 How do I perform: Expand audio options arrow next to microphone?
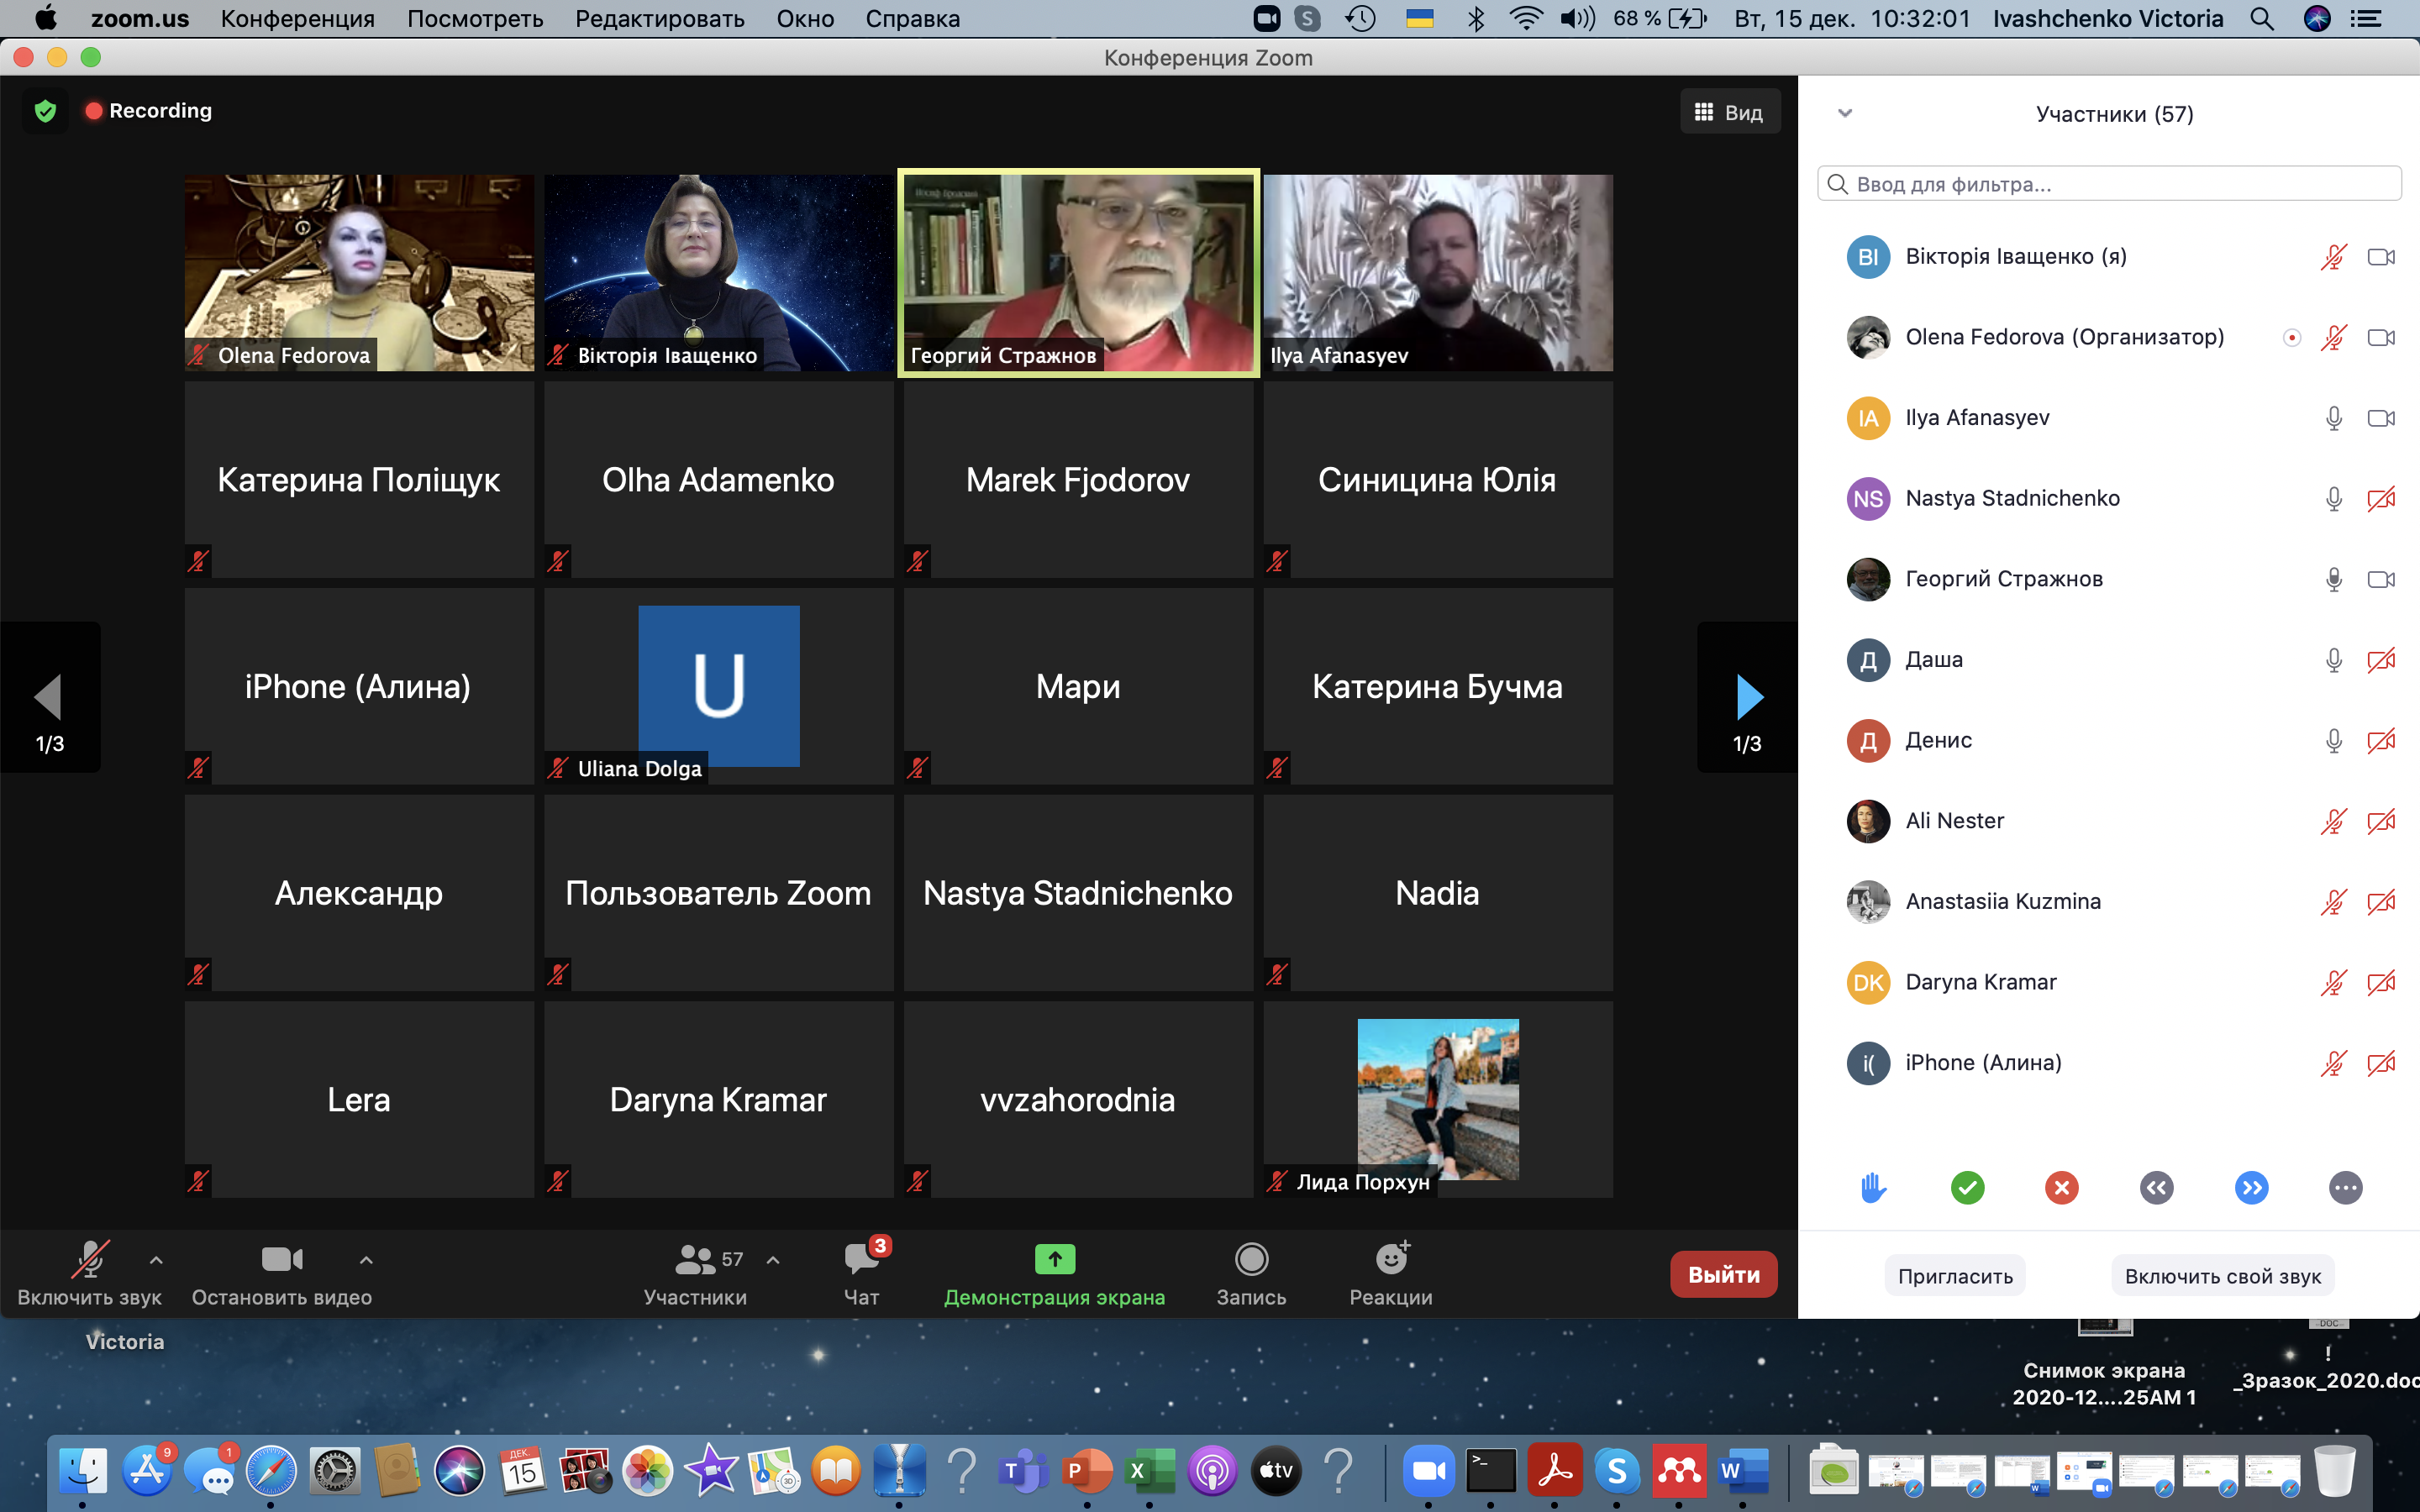pyautogui.click(x=156, y=1260)
